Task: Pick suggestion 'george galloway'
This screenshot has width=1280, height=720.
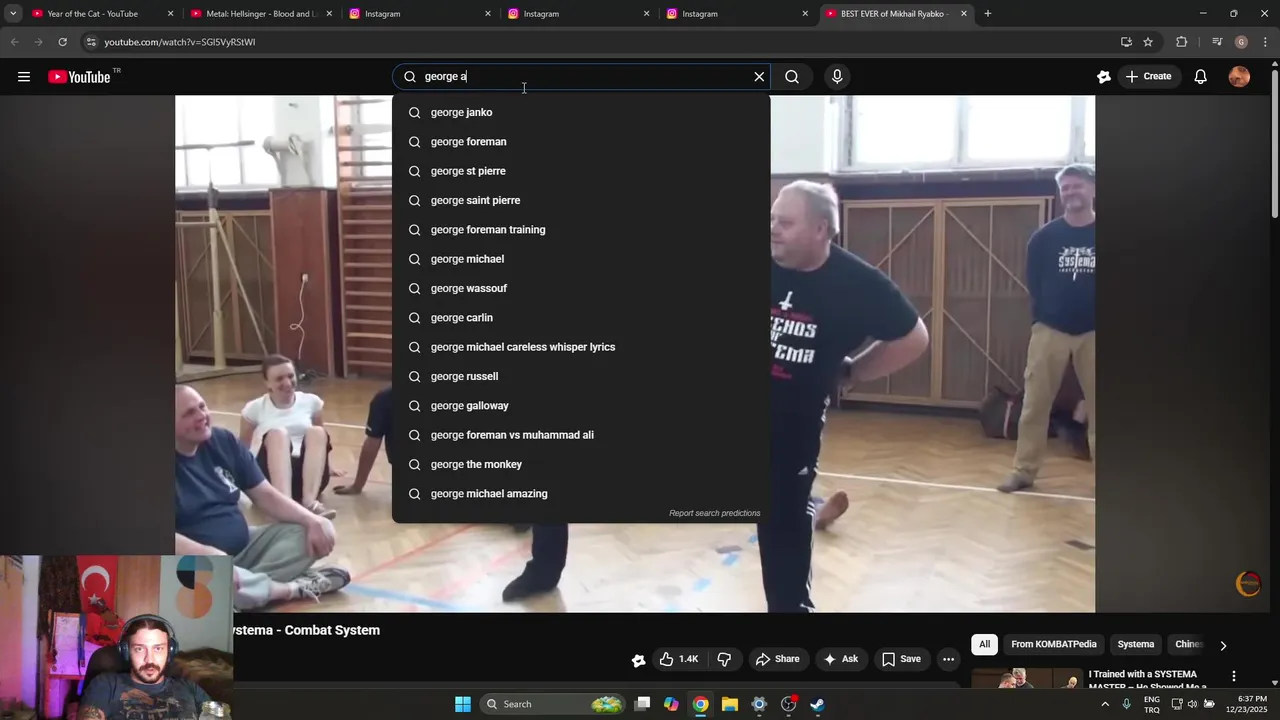Action: [x=581, y=406]
